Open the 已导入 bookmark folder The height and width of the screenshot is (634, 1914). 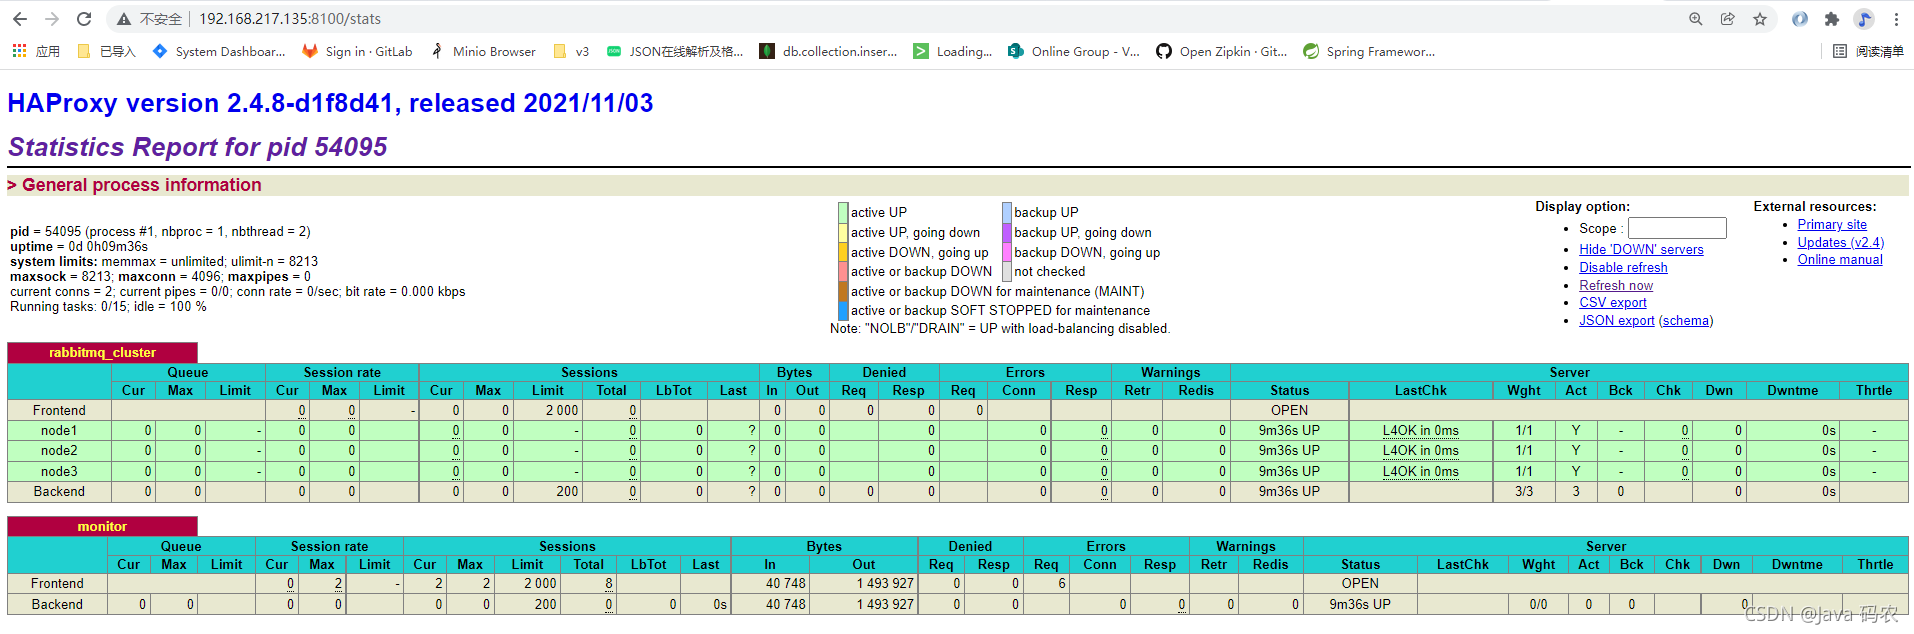pyautogui.click(x=106, y=51)
